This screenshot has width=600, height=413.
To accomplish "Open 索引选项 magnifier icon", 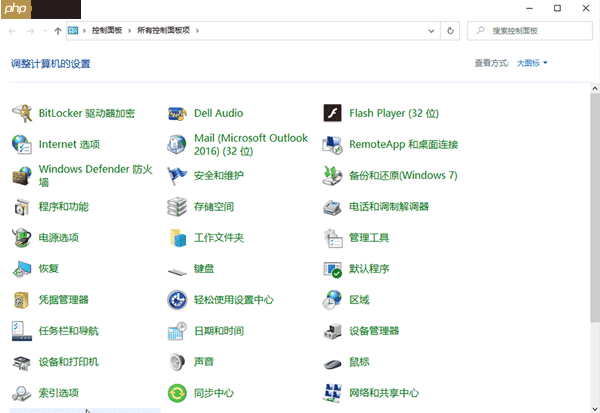I will pyautogui.click(x=22, y=393).
